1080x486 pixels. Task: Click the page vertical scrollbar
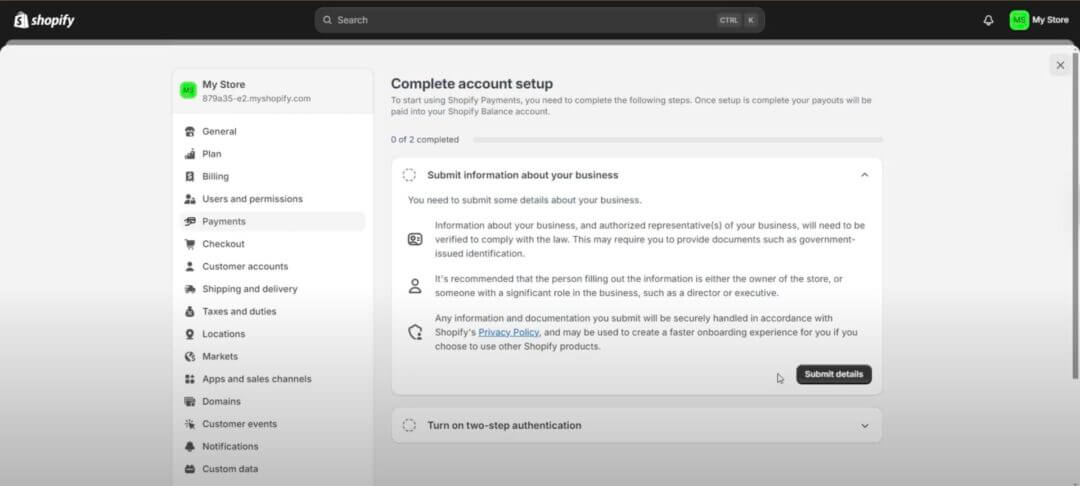click(x=1075, y=215)
